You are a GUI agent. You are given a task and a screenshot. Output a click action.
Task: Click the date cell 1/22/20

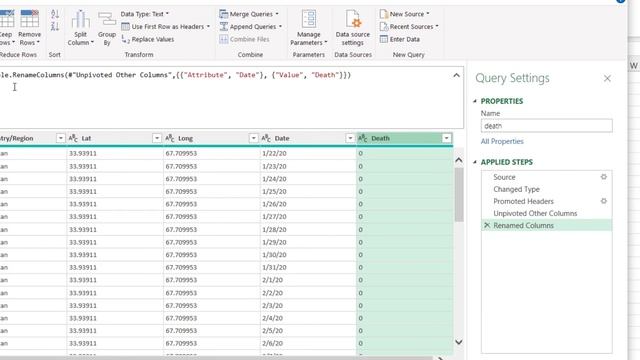click(x=274, y=153)
